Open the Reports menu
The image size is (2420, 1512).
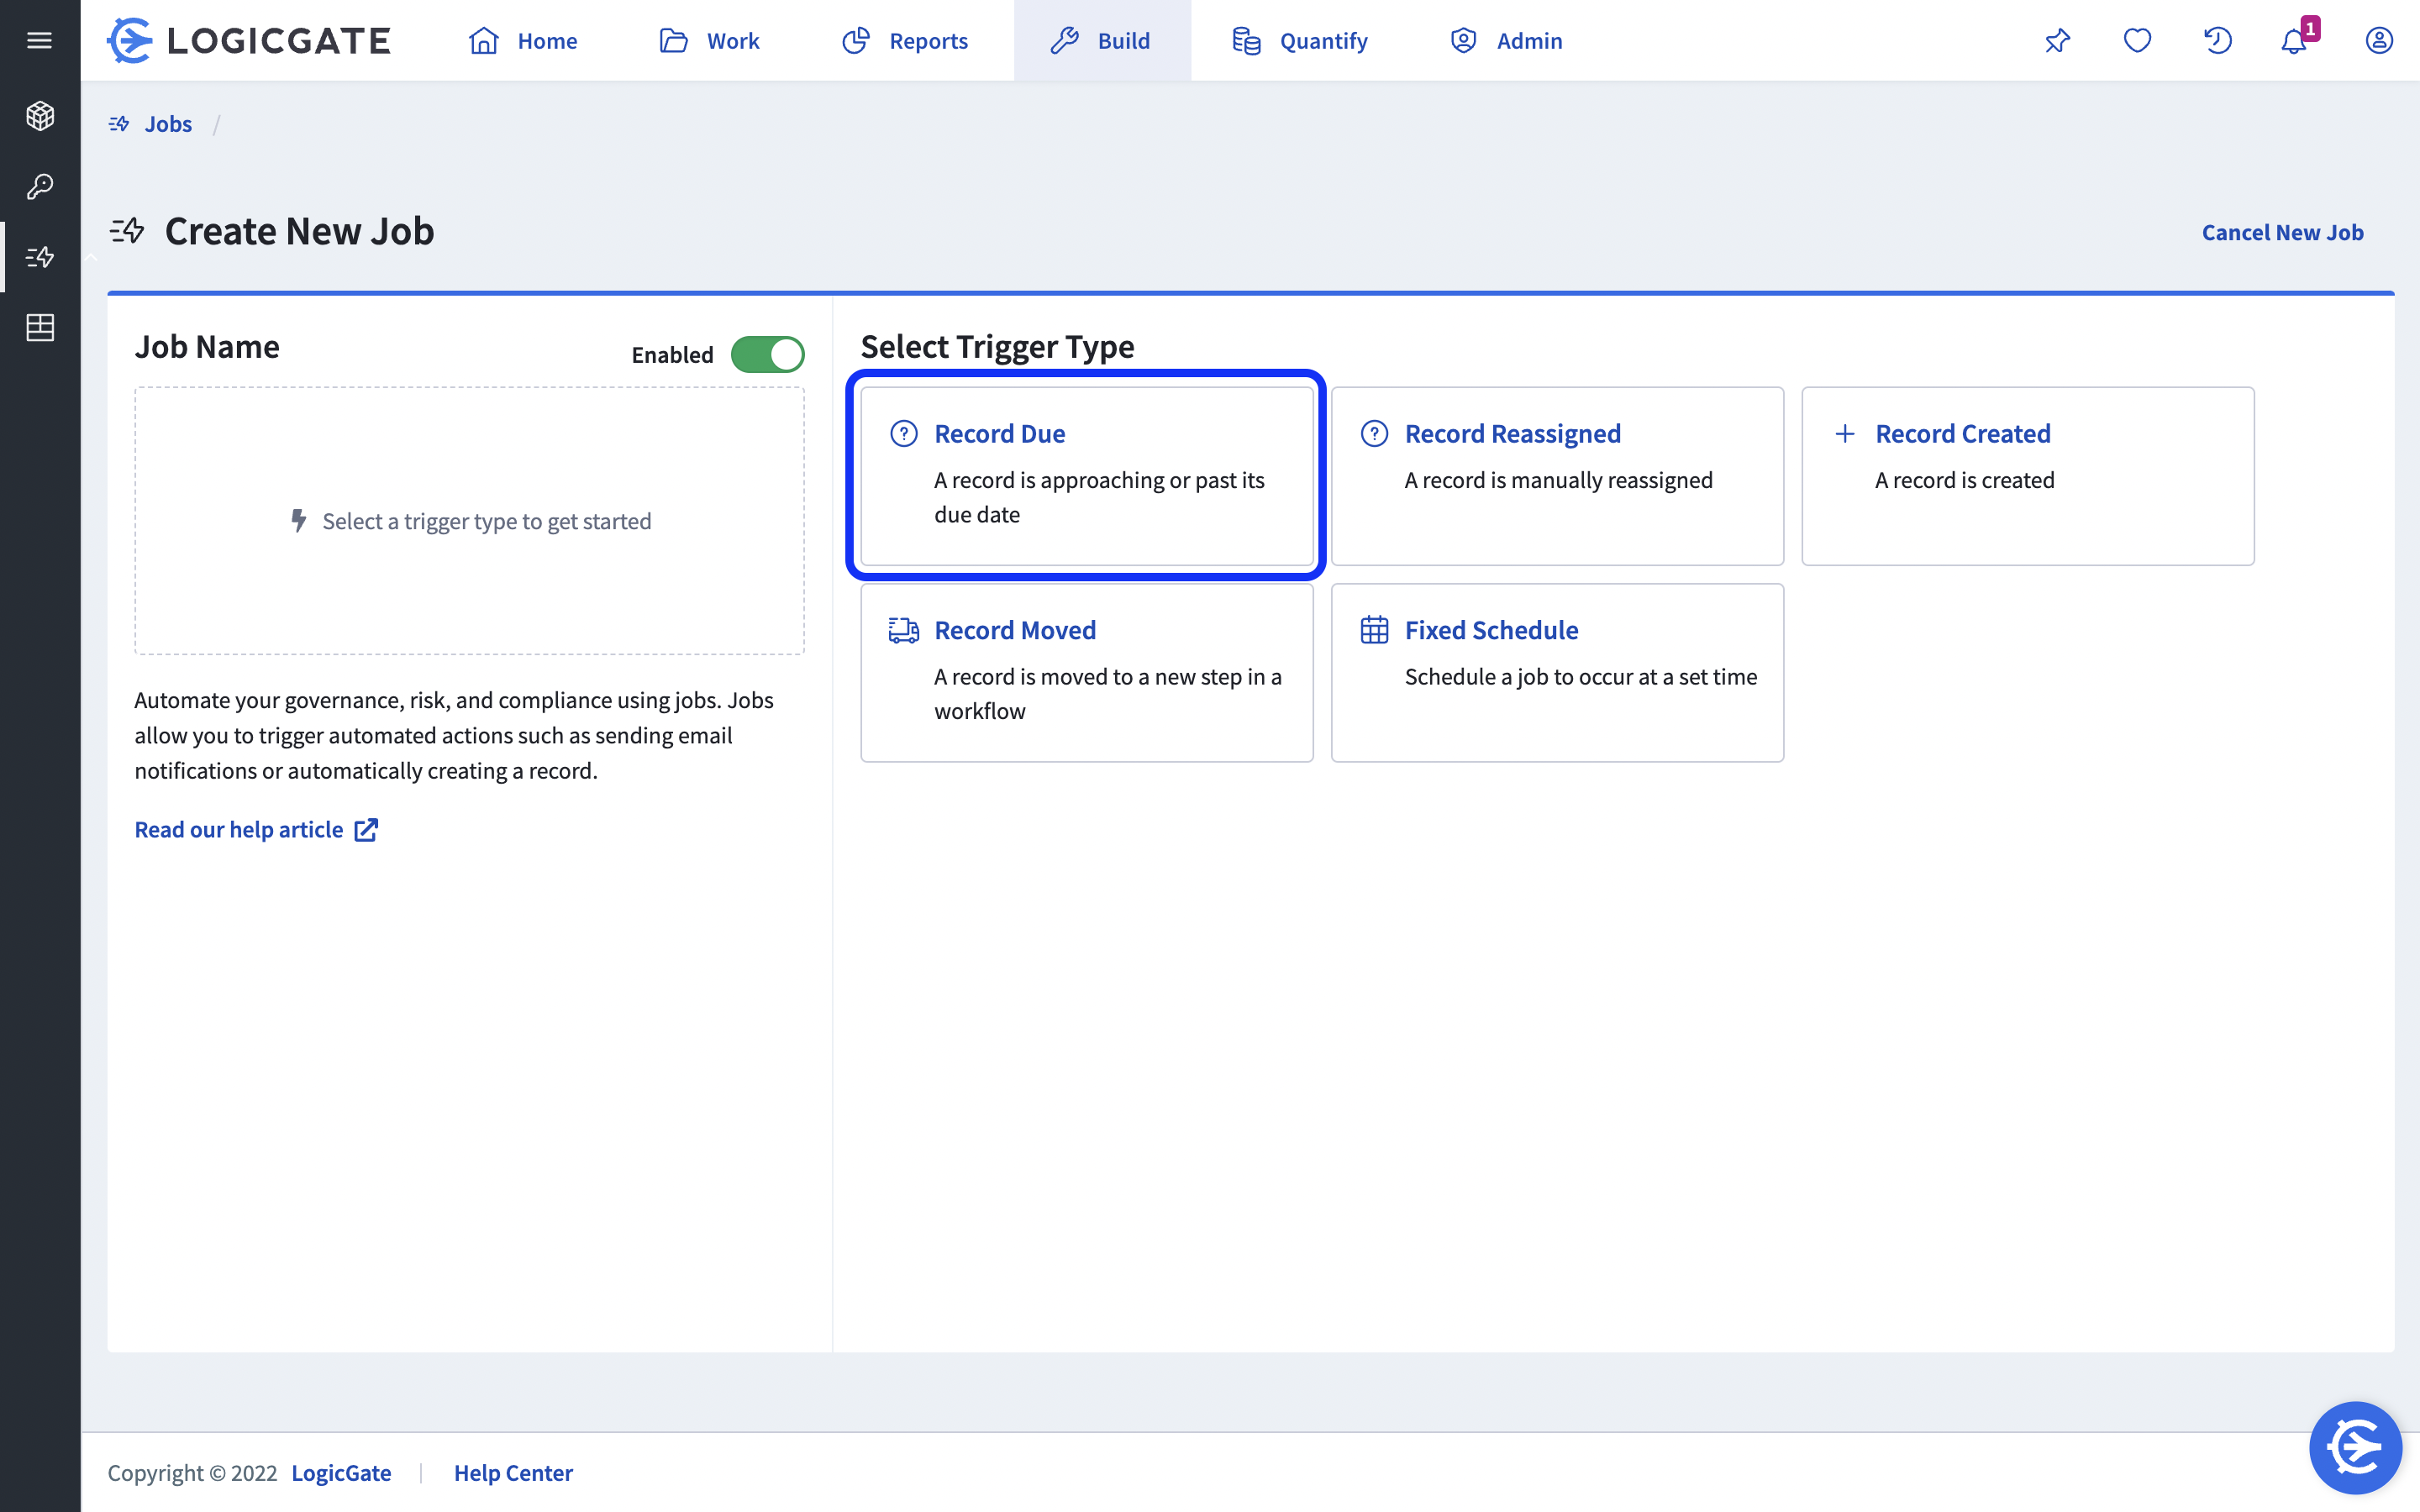click(904, 40)
